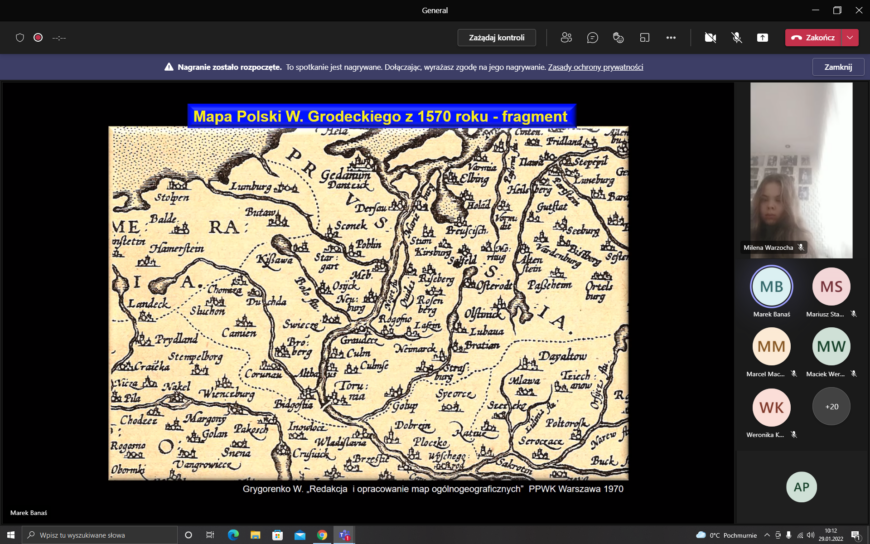This screenshot has width=870, height=544.
Task: Open the reactions icon in toolbar
Action: 618,38
